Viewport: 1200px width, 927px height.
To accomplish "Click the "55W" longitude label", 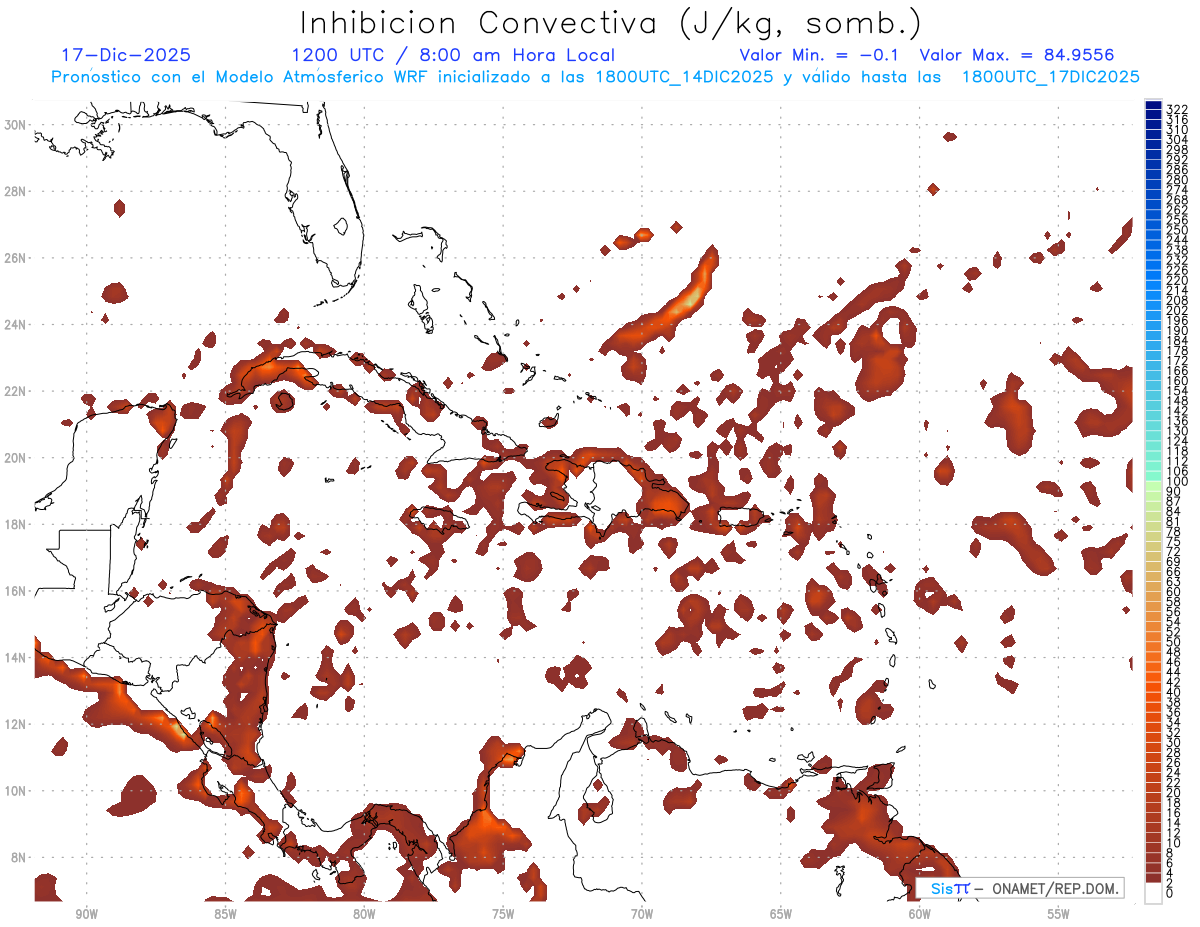I will click(x=1059, y=915).
